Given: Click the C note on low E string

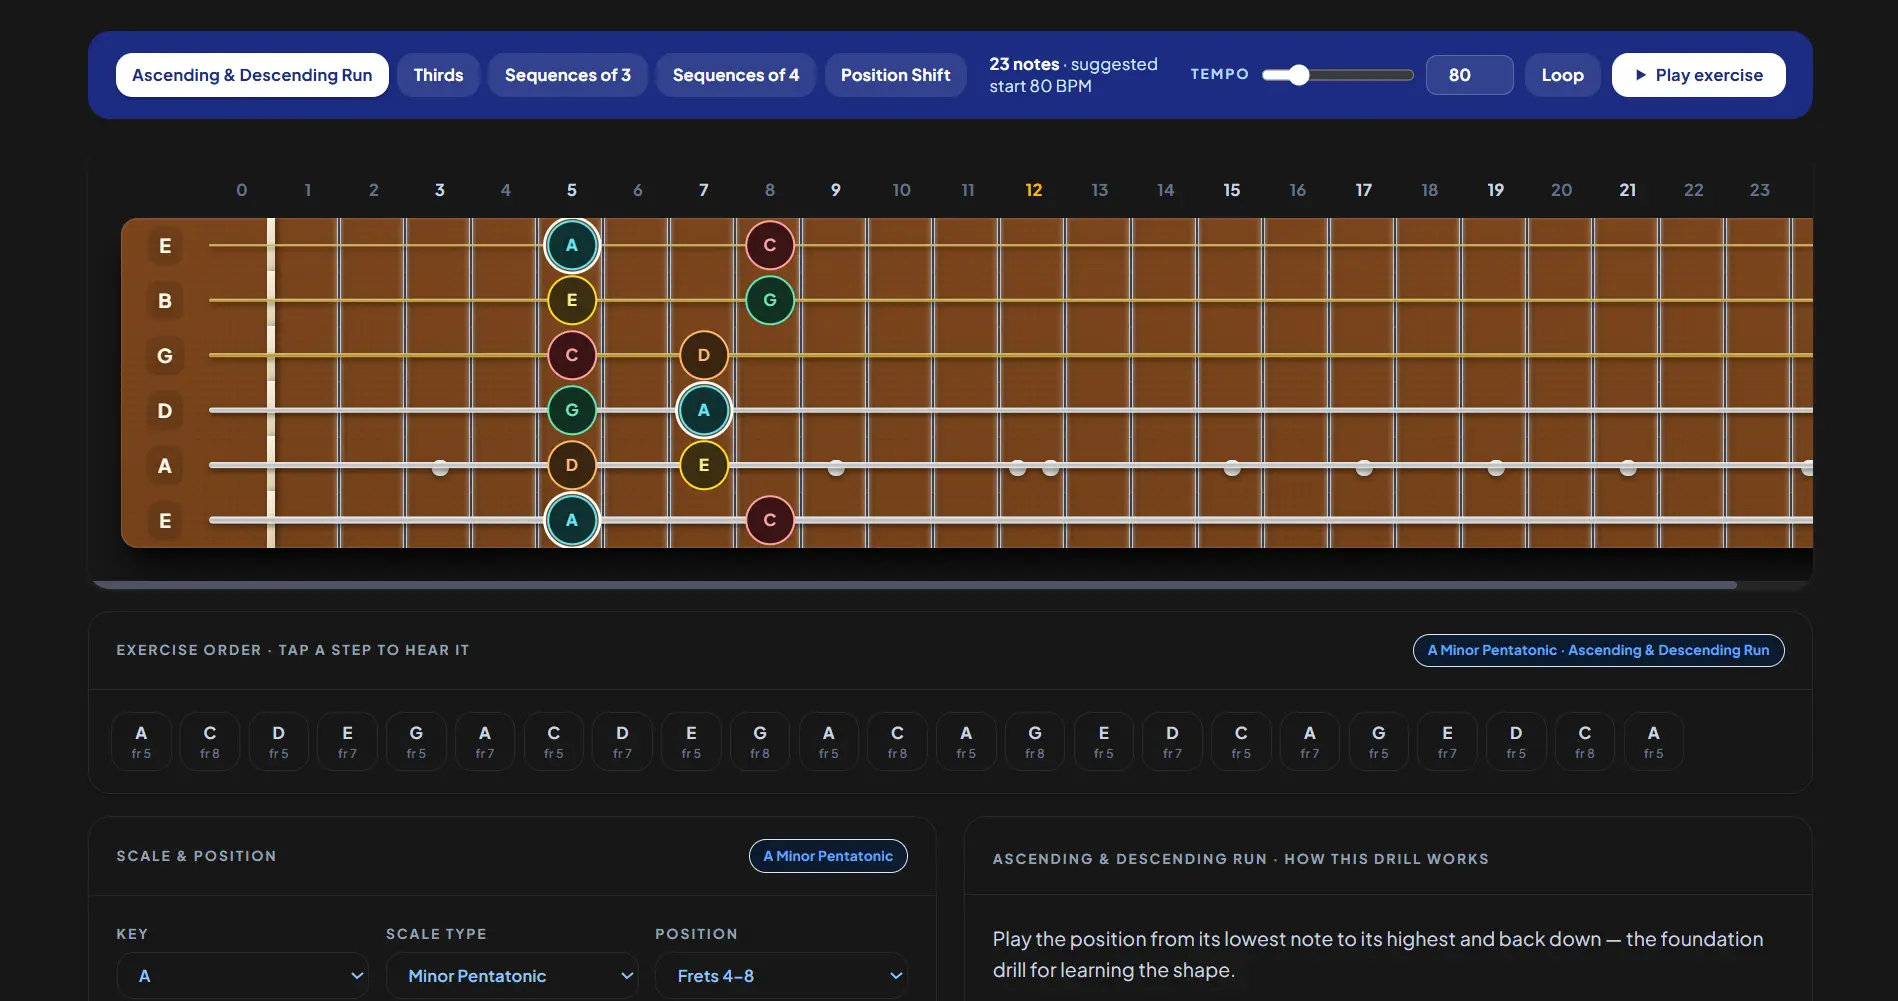Looking at the screenshot, I should click(x=770, y=520).
